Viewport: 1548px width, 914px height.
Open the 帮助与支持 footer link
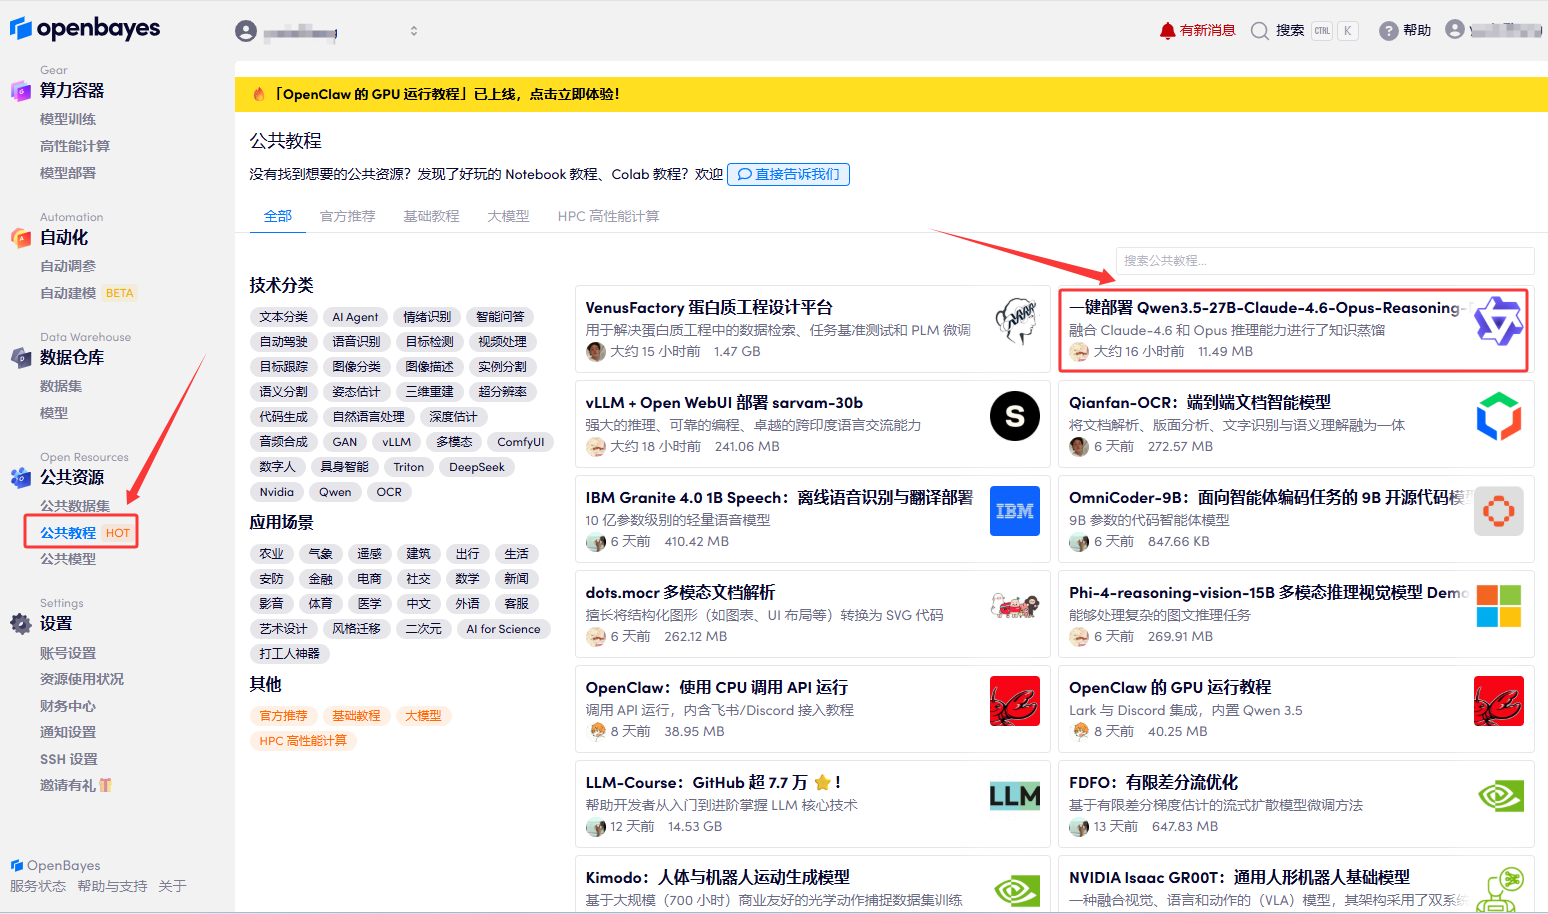(112, 887)
